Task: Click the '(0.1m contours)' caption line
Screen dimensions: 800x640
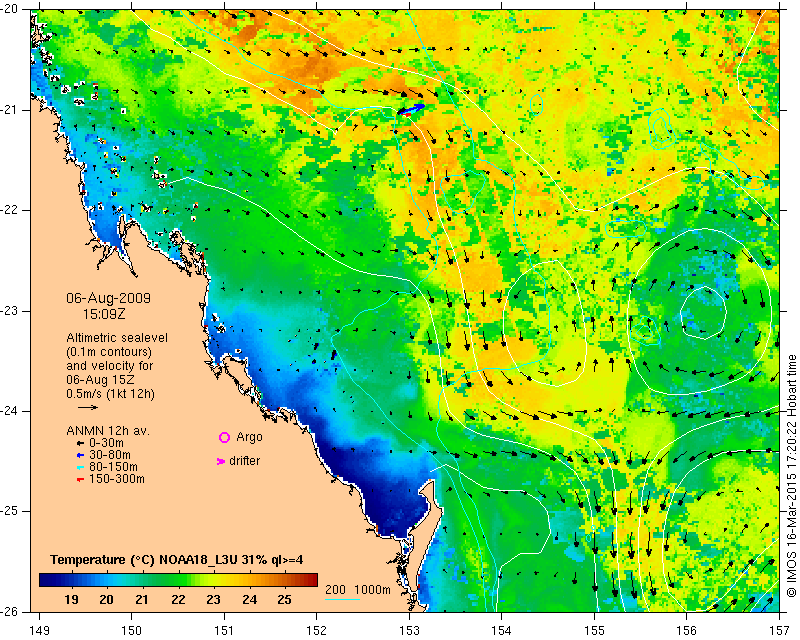Action: click(109, 352)
